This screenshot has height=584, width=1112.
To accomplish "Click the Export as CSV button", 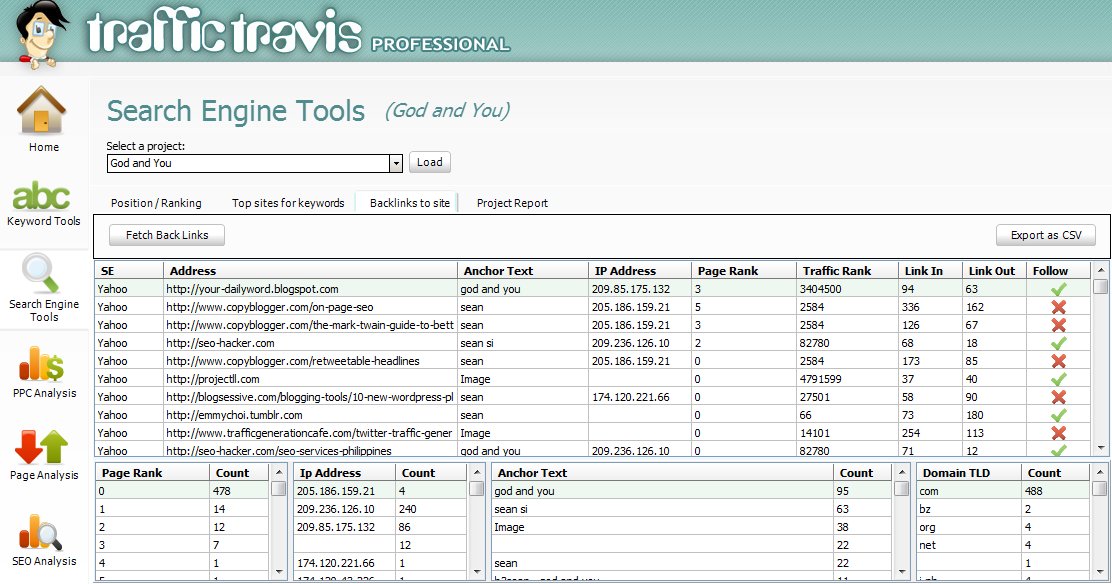I will tap(1045, 235).
